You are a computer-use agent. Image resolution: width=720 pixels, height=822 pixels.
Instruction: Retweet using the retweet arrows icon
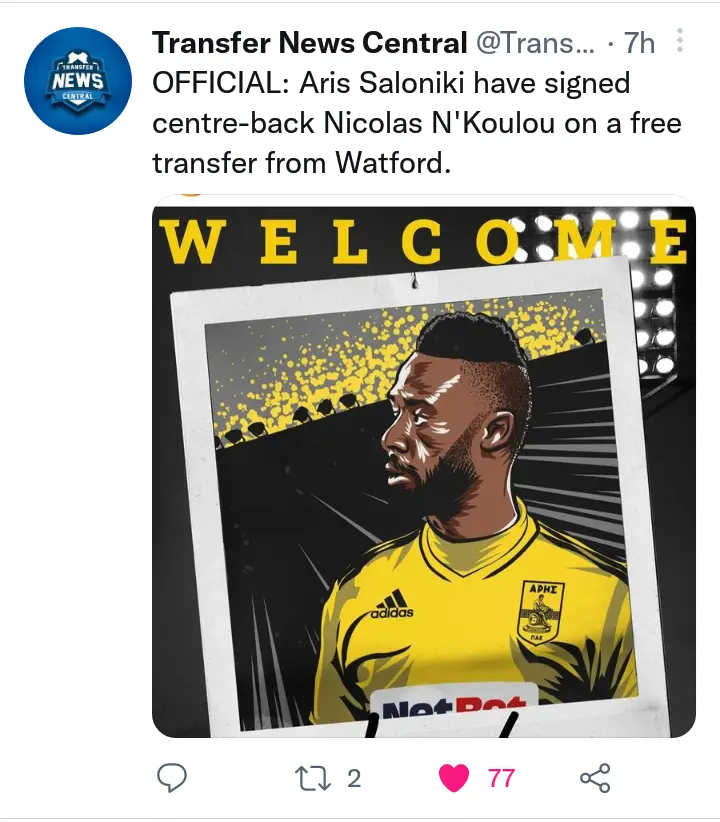click(313, 778)
